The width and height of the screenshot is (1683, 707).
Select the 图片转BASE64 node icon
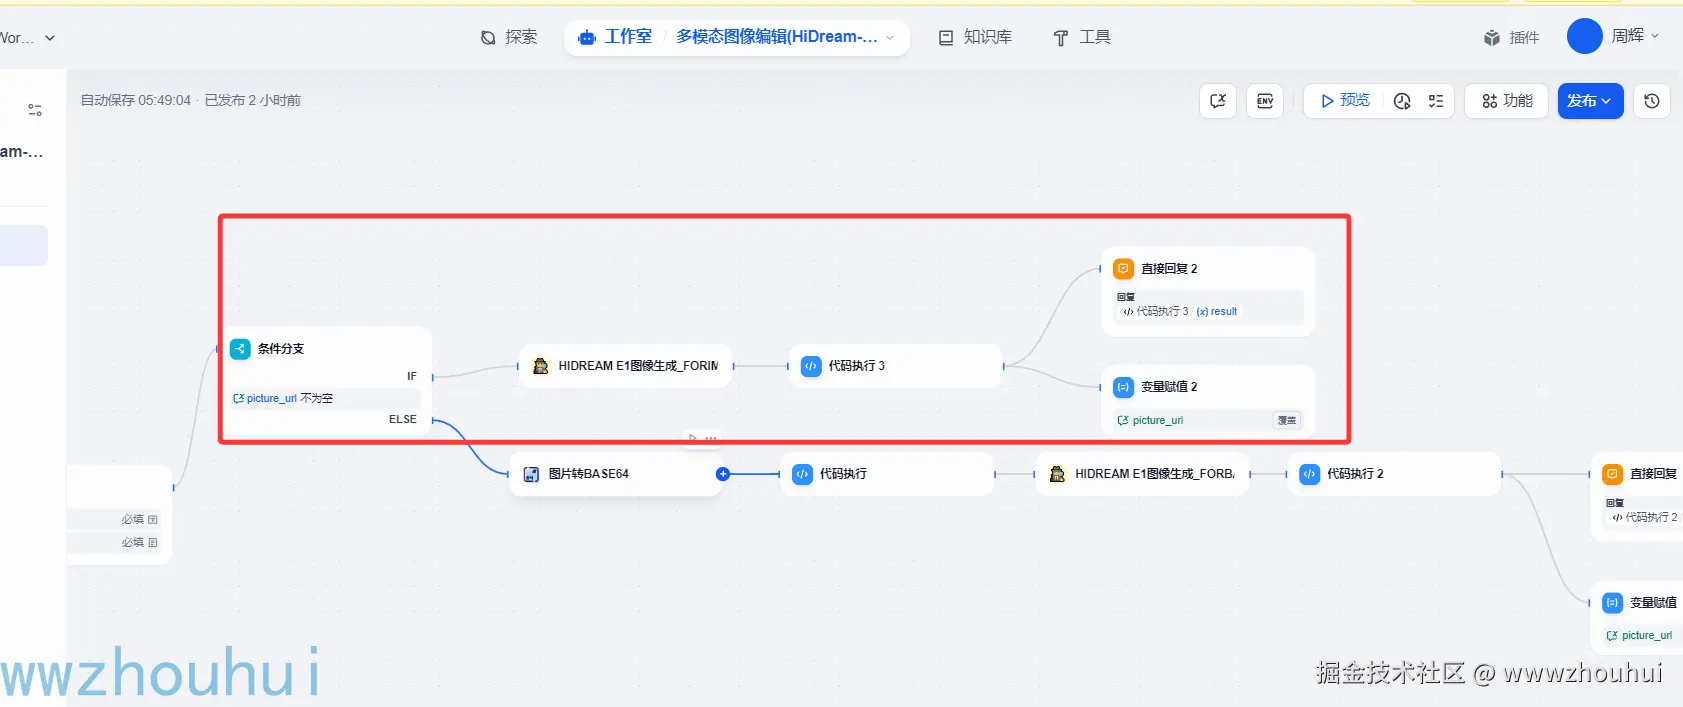(531, 474)
